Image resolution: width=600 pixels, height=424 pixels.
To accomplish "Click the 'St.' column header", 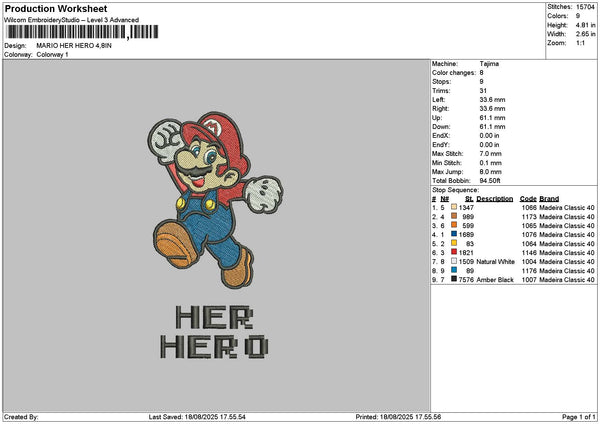I will (469, 199).
